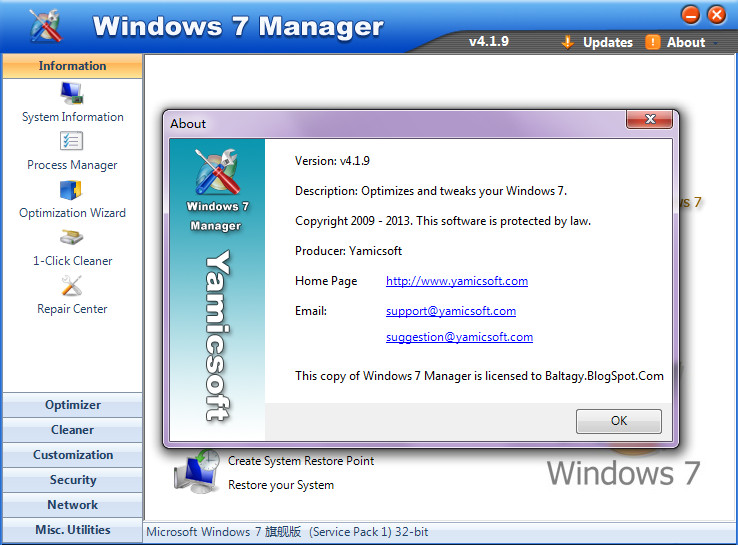Click the Updates label in header
The width and height of the screenshot is (738, 545).
tap(608, 42)
